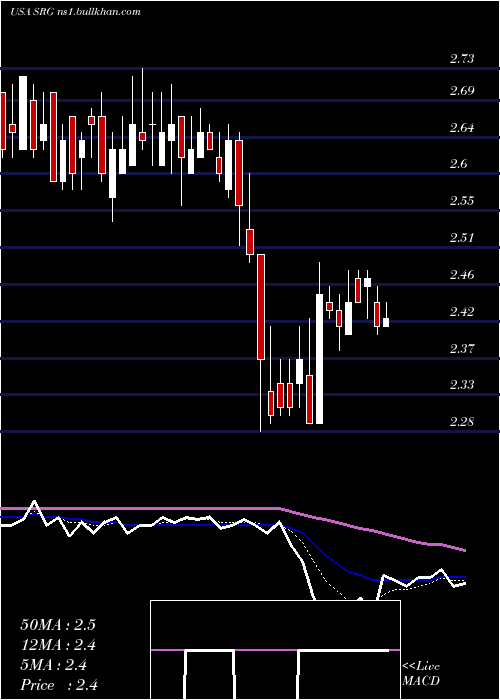Click inside the MACD inset chart box
The image size is (500, 700).
click(x=275, y=650)
